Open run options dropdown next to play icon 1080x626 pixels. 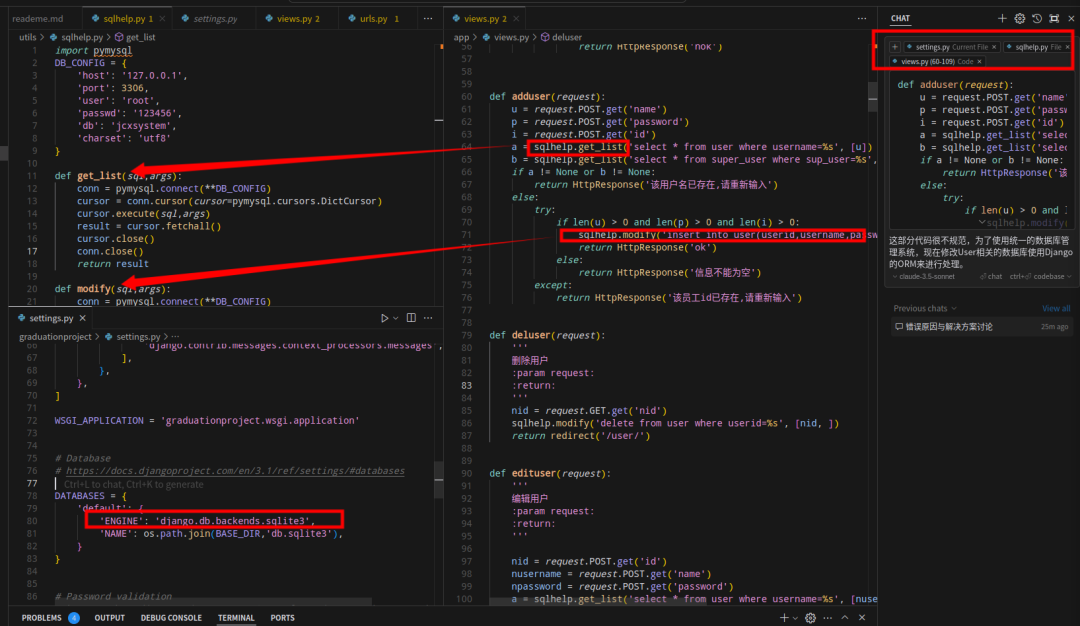point(395,318)
